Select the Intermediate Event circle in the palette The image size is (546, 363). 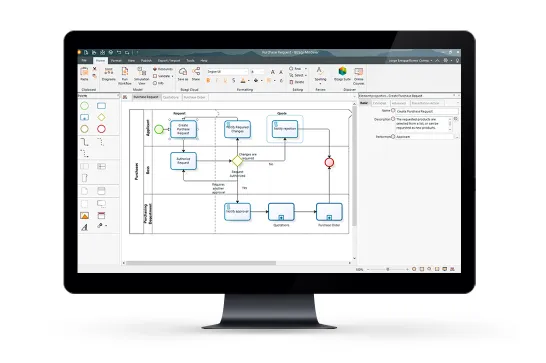tap(84, 129)
